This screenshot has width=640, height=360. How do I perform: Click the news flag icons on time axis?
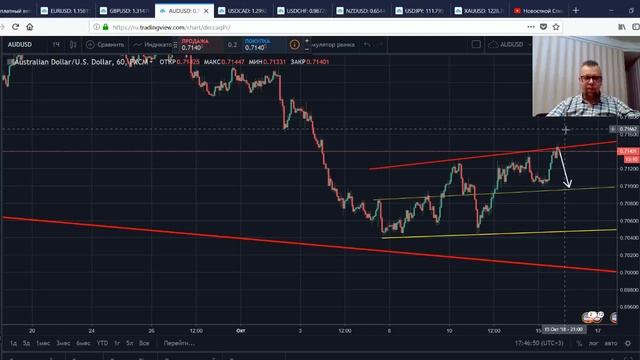click(593, 316)
